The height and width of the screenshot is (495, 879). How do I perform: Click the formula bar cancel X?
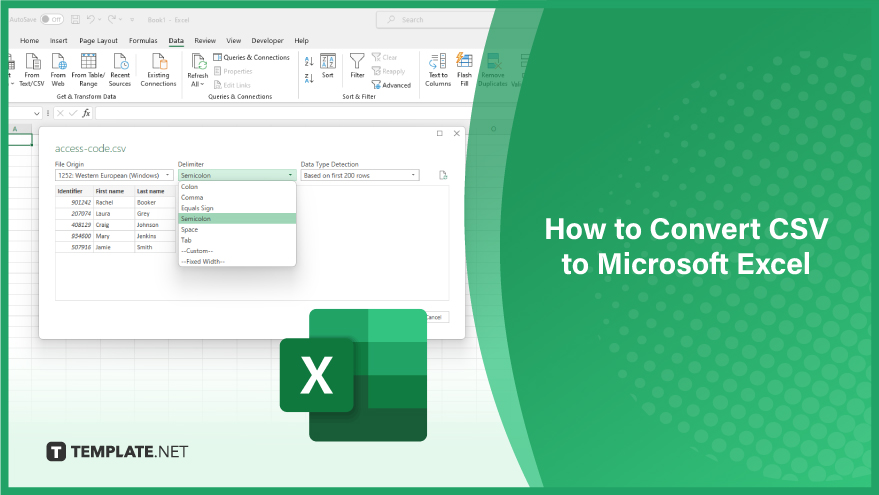point(60,113)
